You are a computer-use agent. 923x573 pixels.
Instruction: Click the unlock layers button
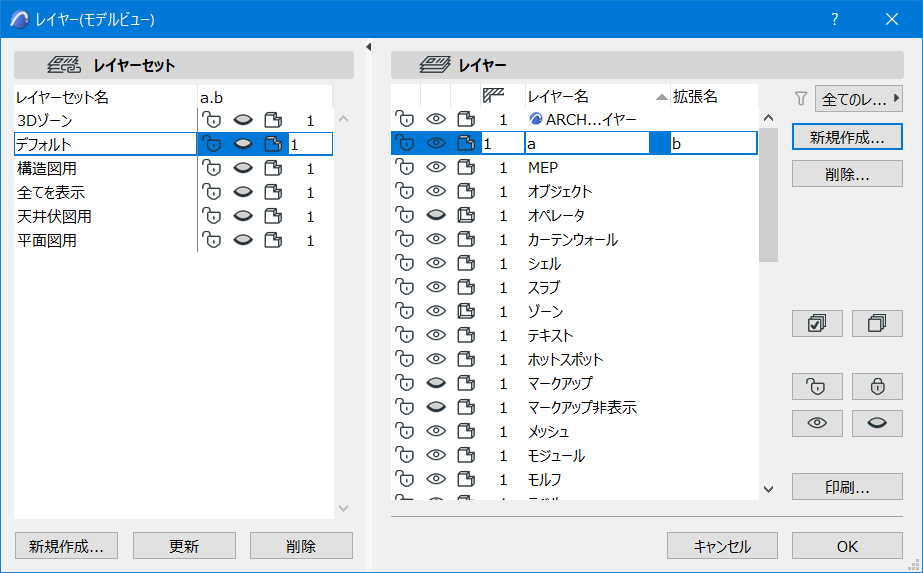817,386
